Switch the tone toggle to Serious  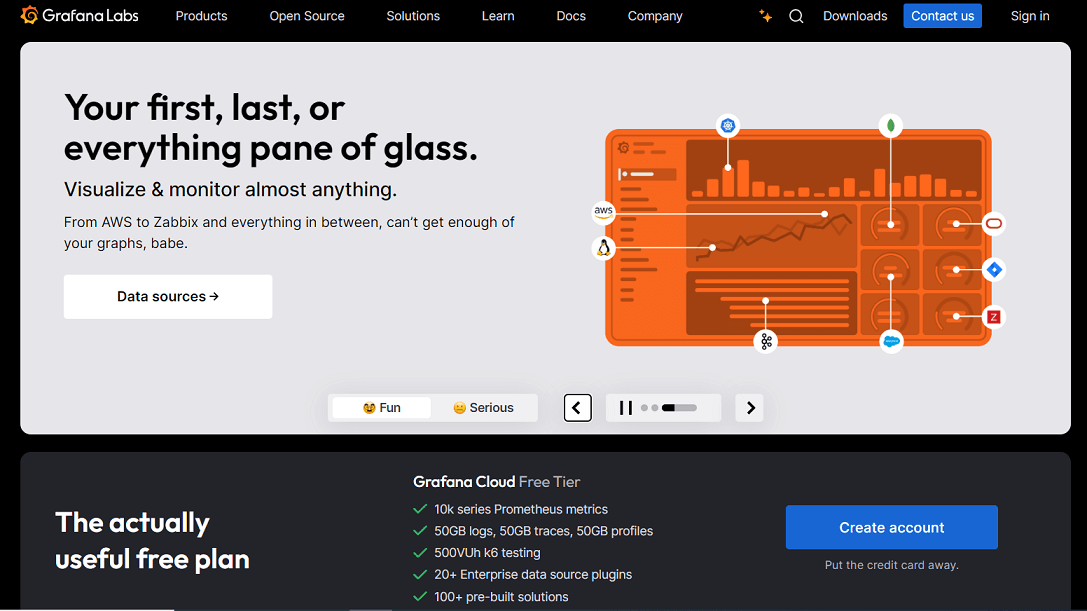[x=484, y=407]
